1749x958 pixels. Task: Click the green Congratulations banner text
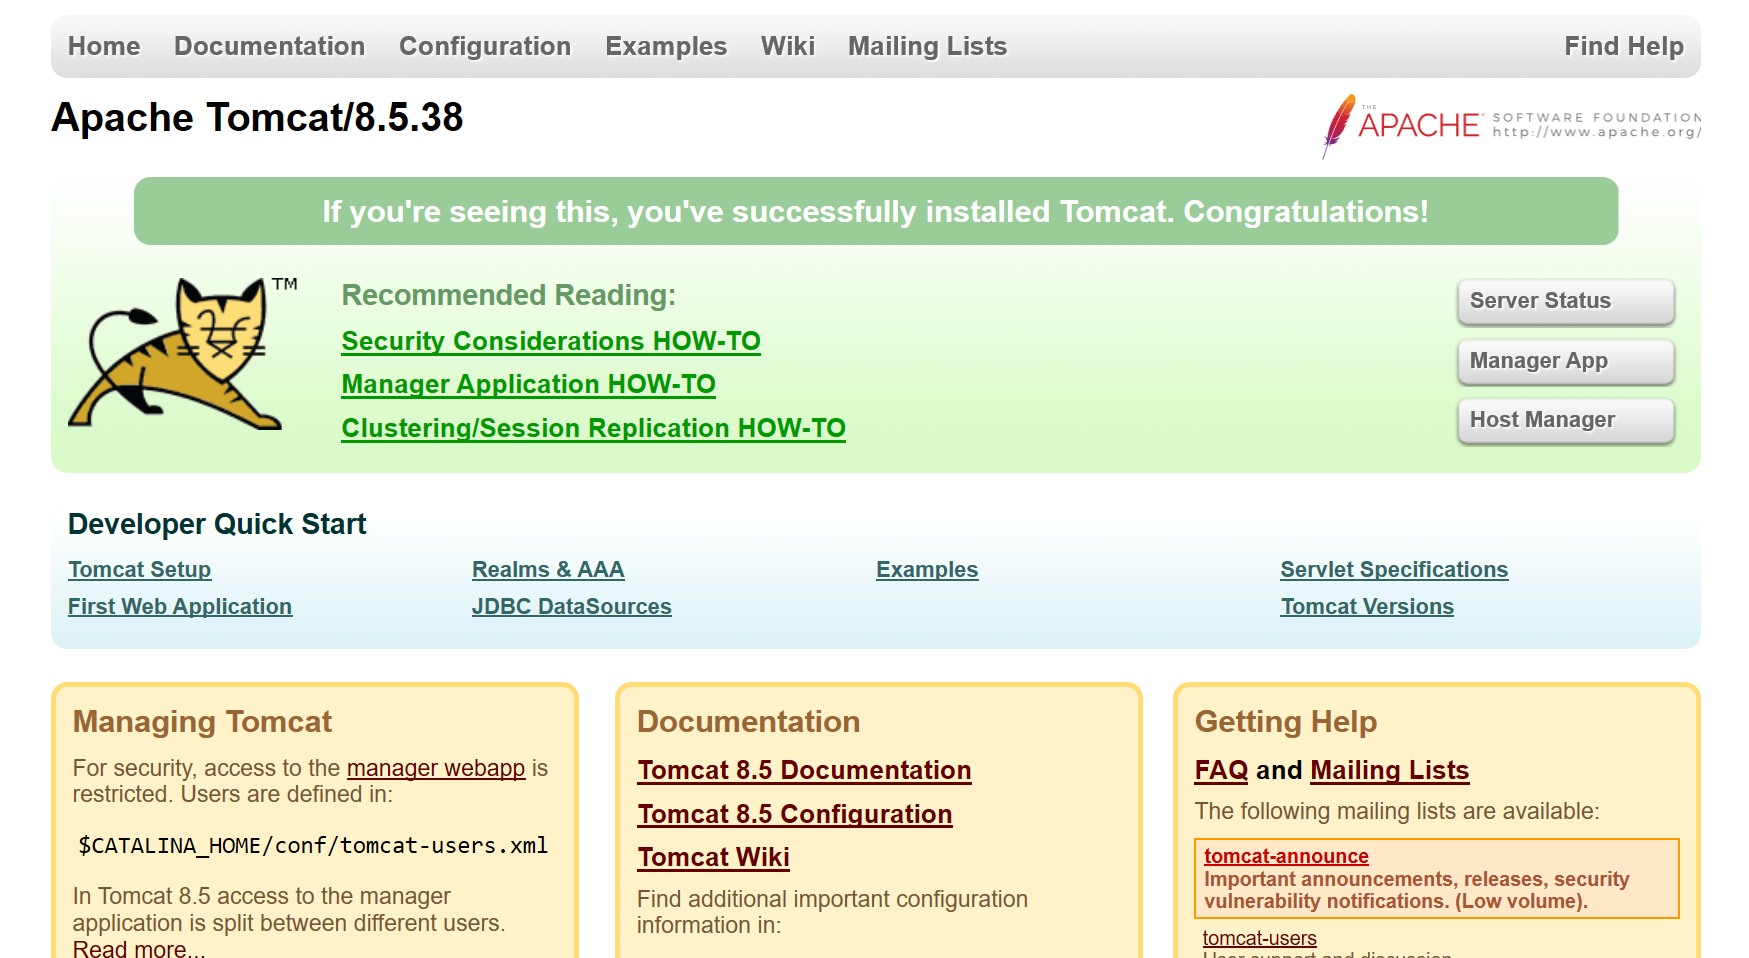(x=875, y=211)
